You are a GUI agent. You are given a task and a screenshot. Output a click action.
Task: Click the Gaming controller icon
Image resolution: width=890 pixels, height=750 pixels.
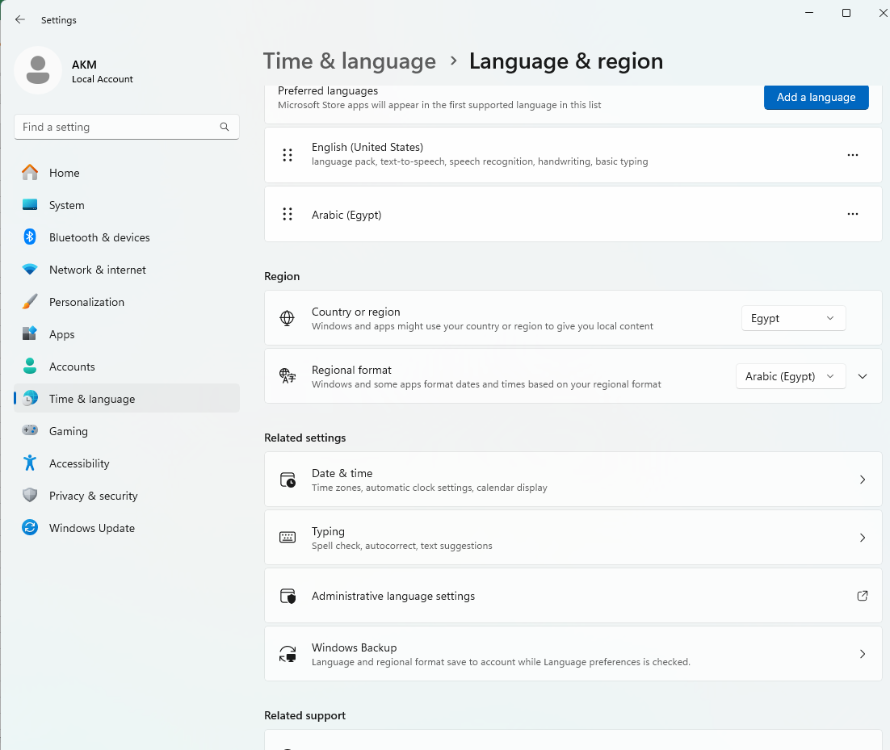(30, 430)
